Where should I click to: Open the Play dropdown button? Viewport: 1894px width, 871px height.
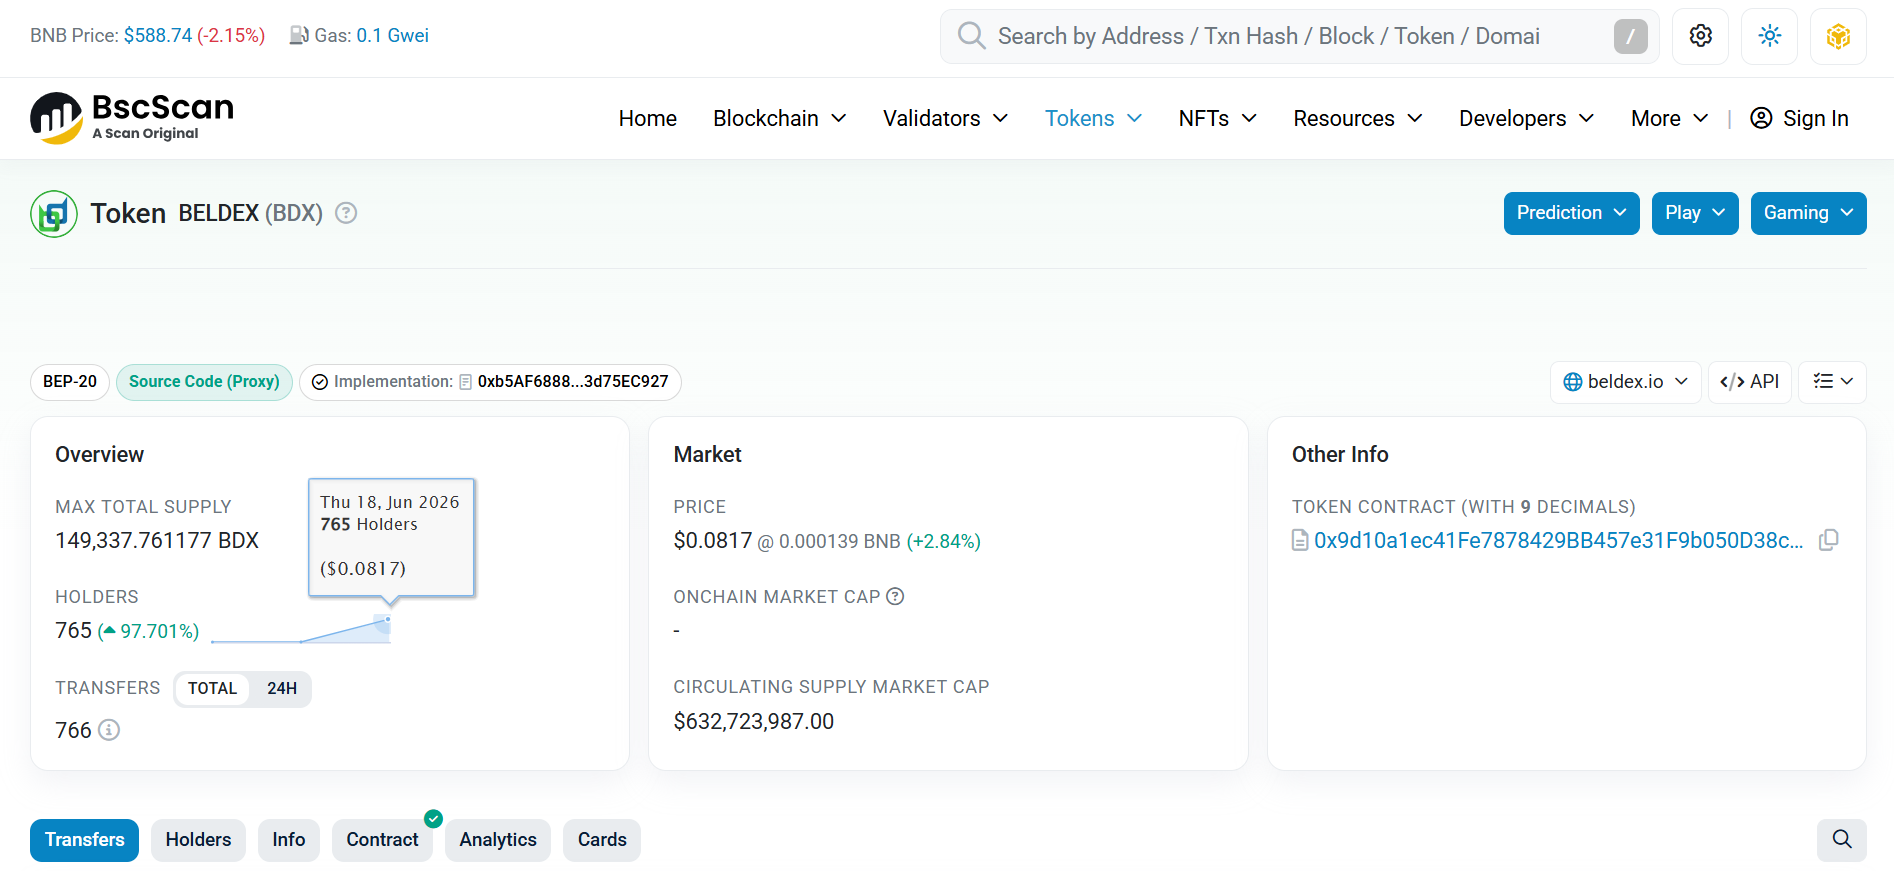(x=1695, y=213)
